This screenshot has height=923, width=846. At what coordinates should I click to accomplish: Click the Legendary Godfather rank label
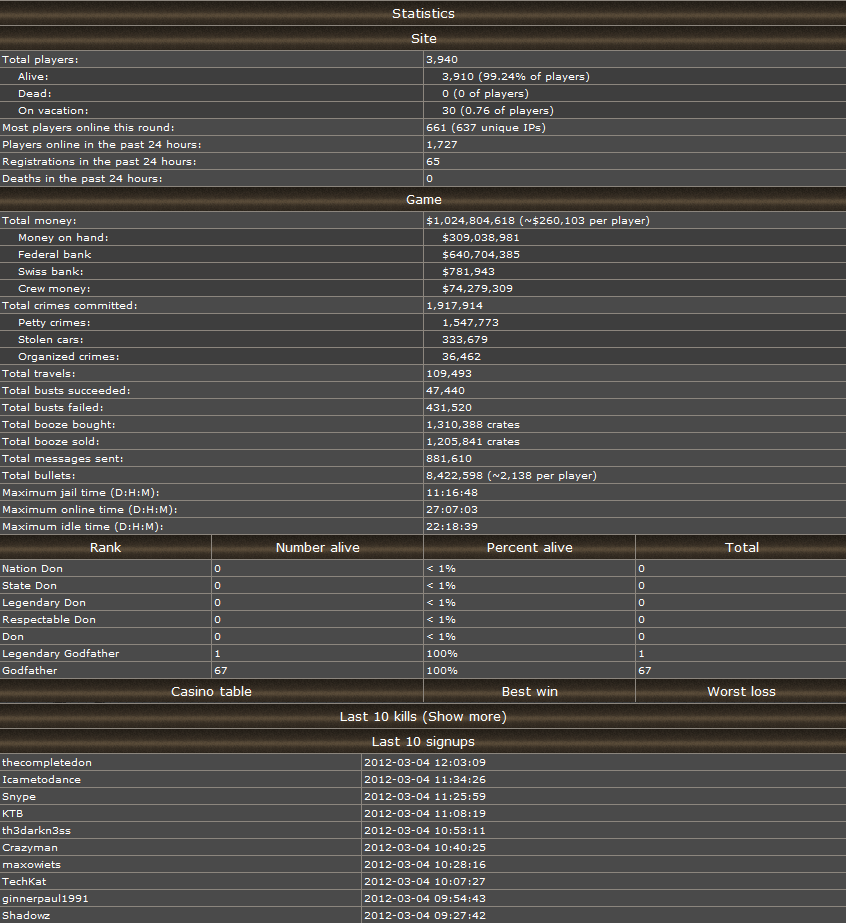60,653
